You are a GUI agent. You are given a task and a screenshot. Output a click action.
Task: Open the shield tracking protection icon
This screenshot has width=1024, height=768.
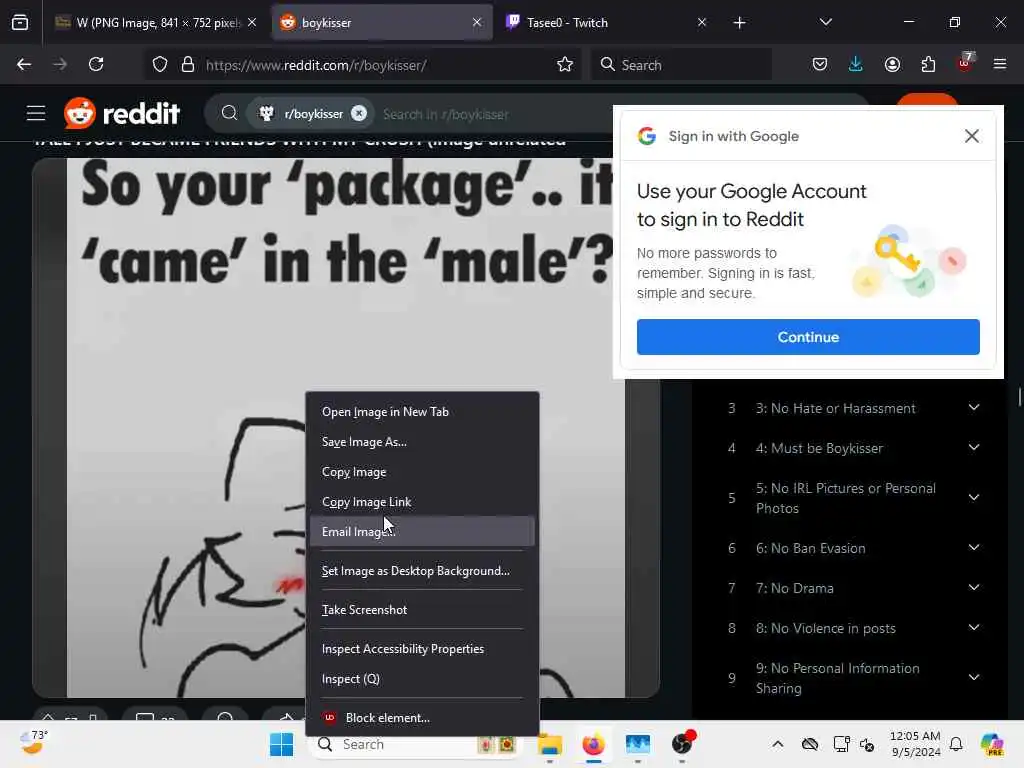160,65
